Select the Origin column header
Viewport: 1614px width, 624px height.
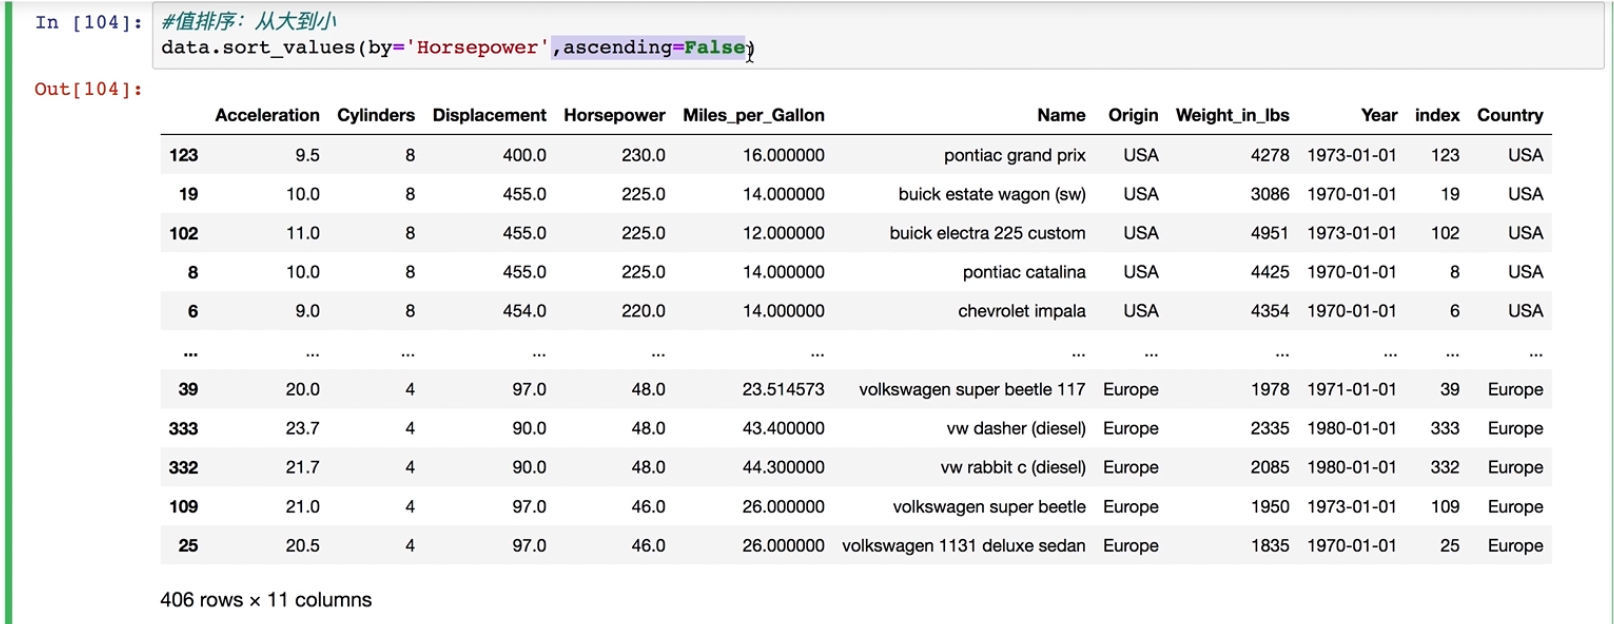tap(1133, 115)
